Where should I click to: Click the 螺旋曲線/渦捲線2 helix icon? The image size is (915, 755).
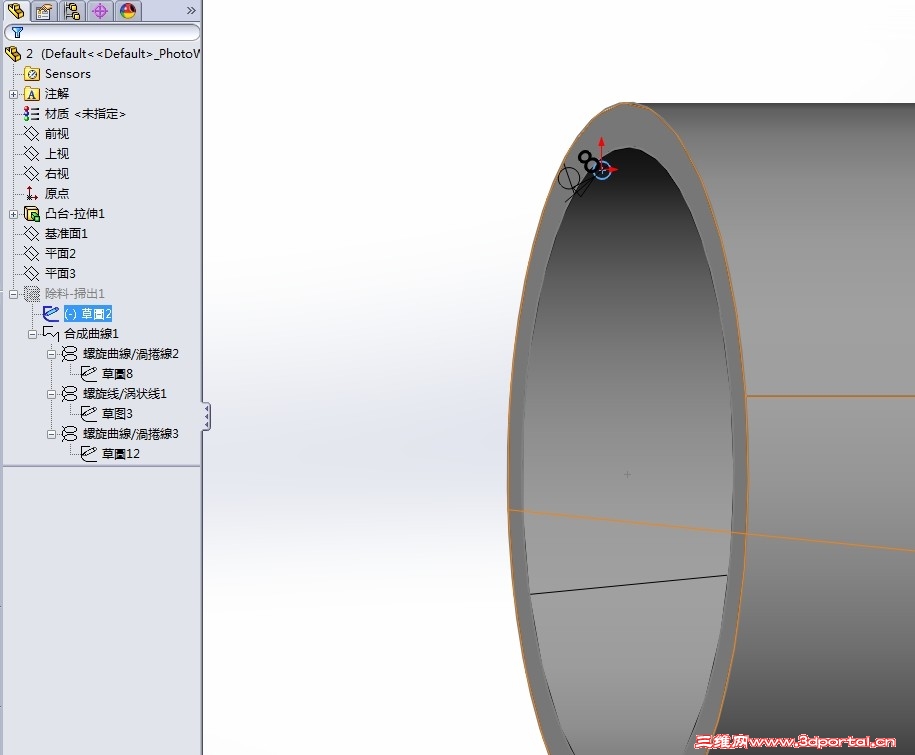coord(69,354)
